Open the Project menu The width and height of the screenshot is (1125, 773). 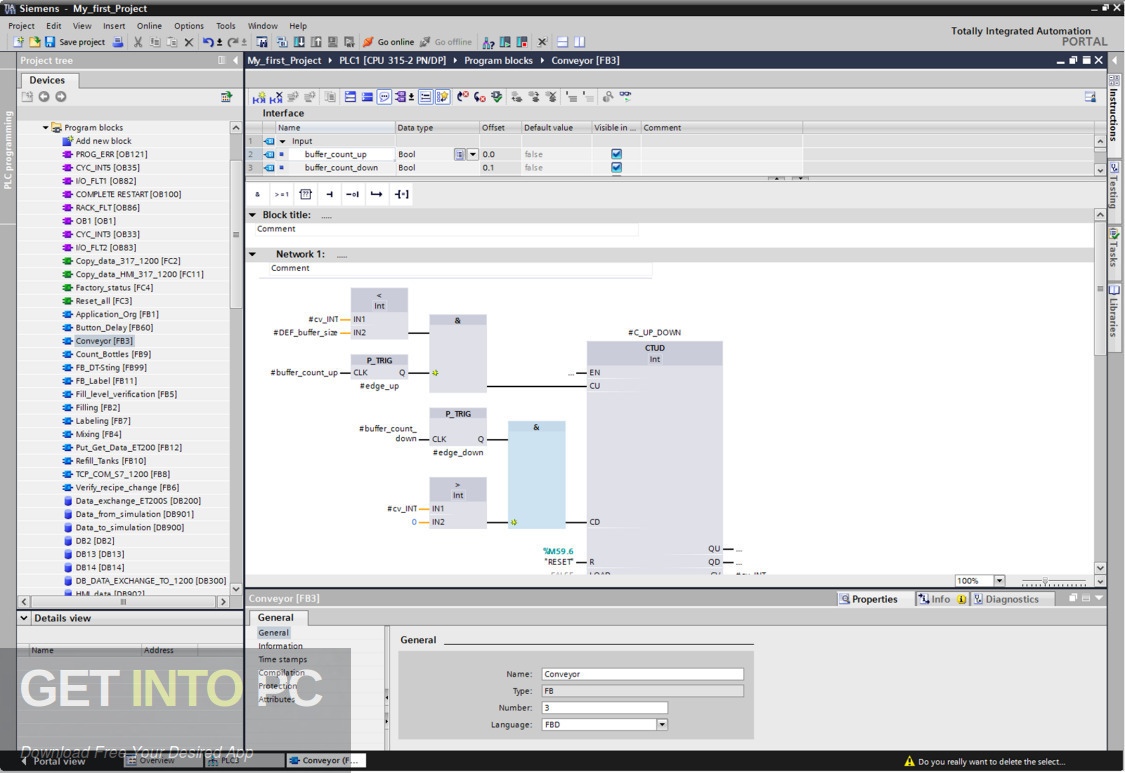[x=22, y=26]
